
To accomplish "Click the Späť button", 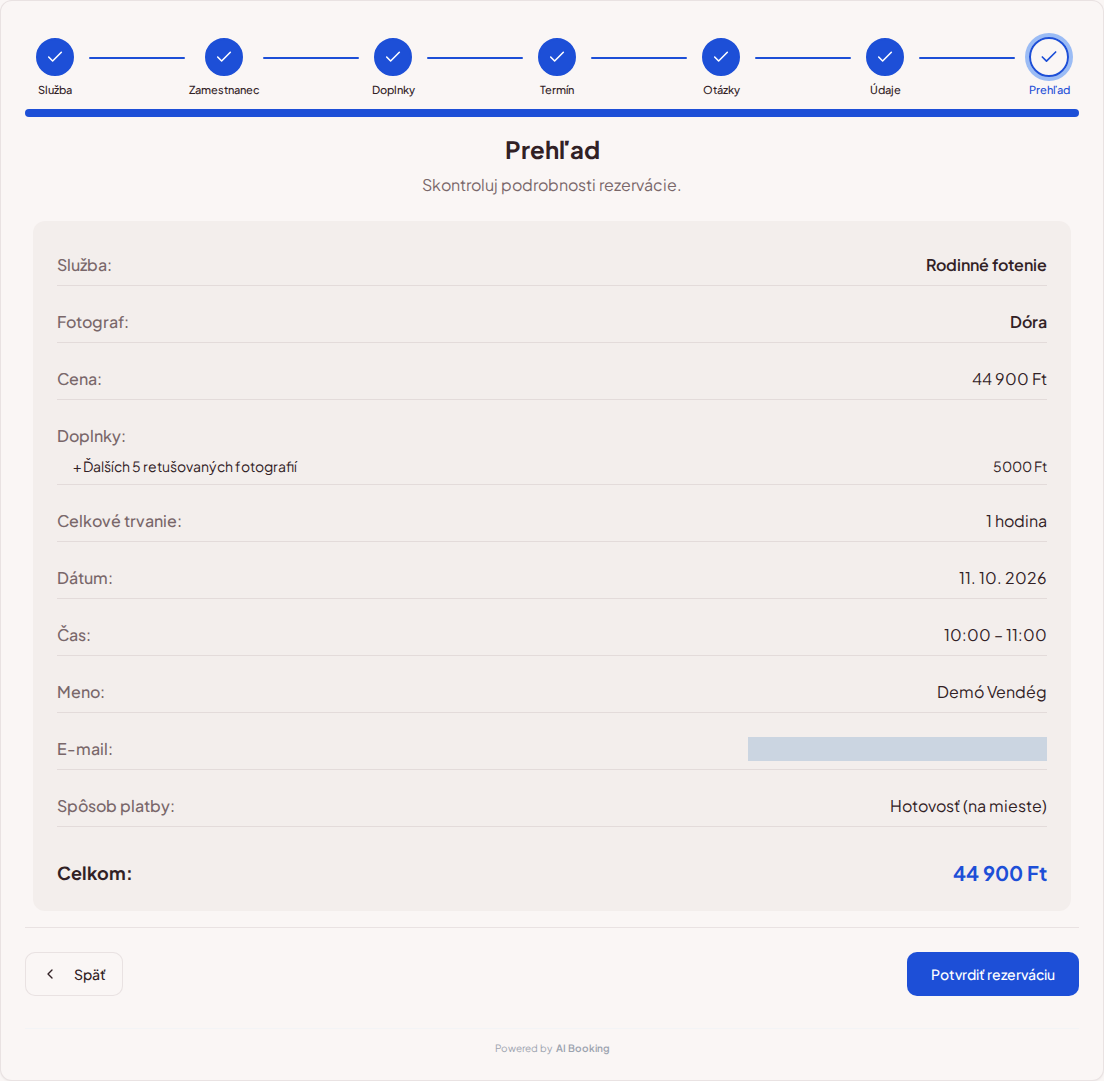I will tap(74, 974).
